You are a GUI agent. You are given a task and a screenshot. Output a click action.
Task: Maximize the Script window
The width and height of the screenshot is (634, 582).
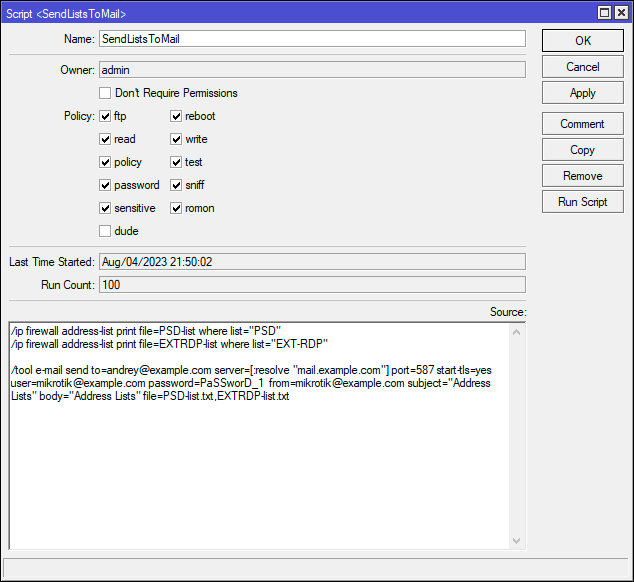pos(604,12)
